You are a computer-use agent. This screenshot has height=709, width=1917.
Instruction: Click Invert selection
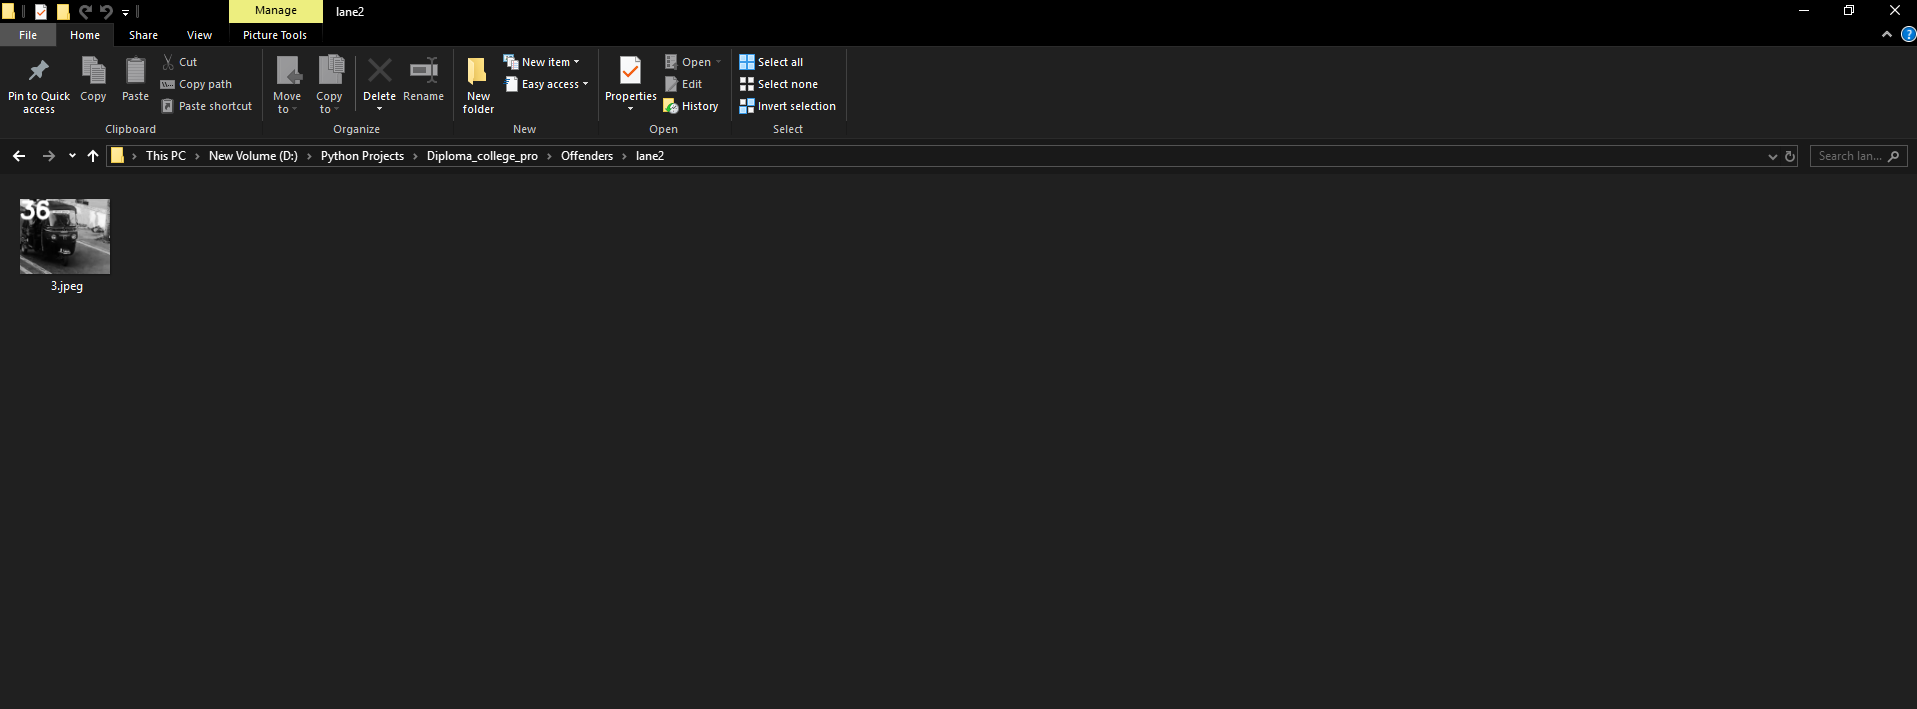click(787, 106)
